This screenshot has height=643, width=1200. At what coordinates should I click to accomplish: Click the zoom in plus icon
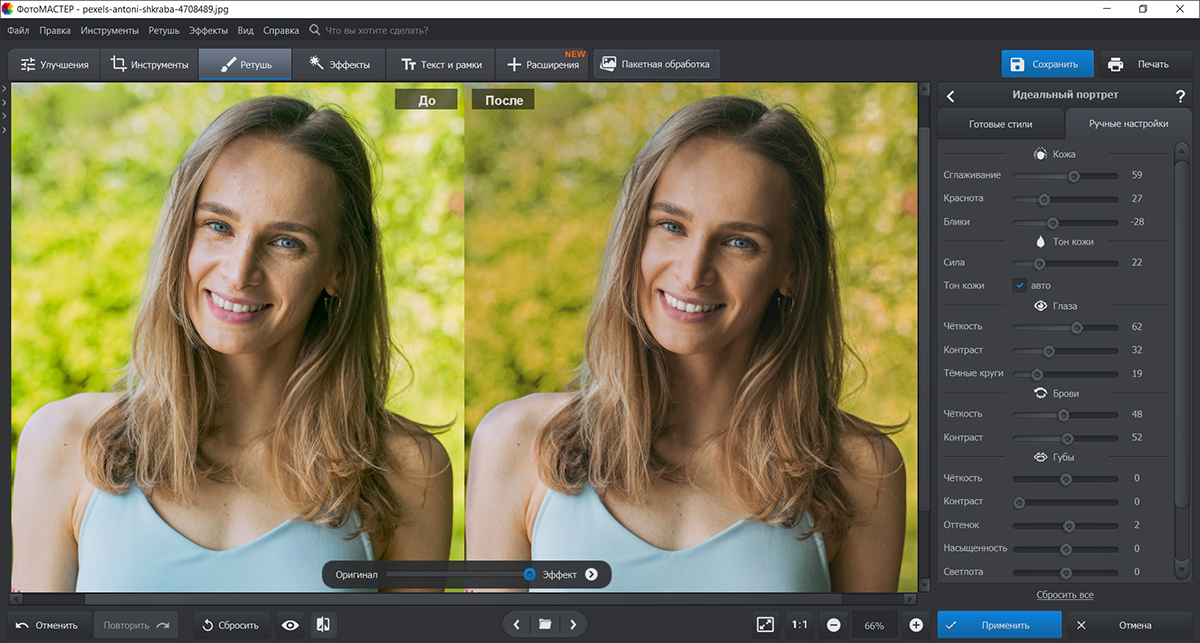(916, 625)
